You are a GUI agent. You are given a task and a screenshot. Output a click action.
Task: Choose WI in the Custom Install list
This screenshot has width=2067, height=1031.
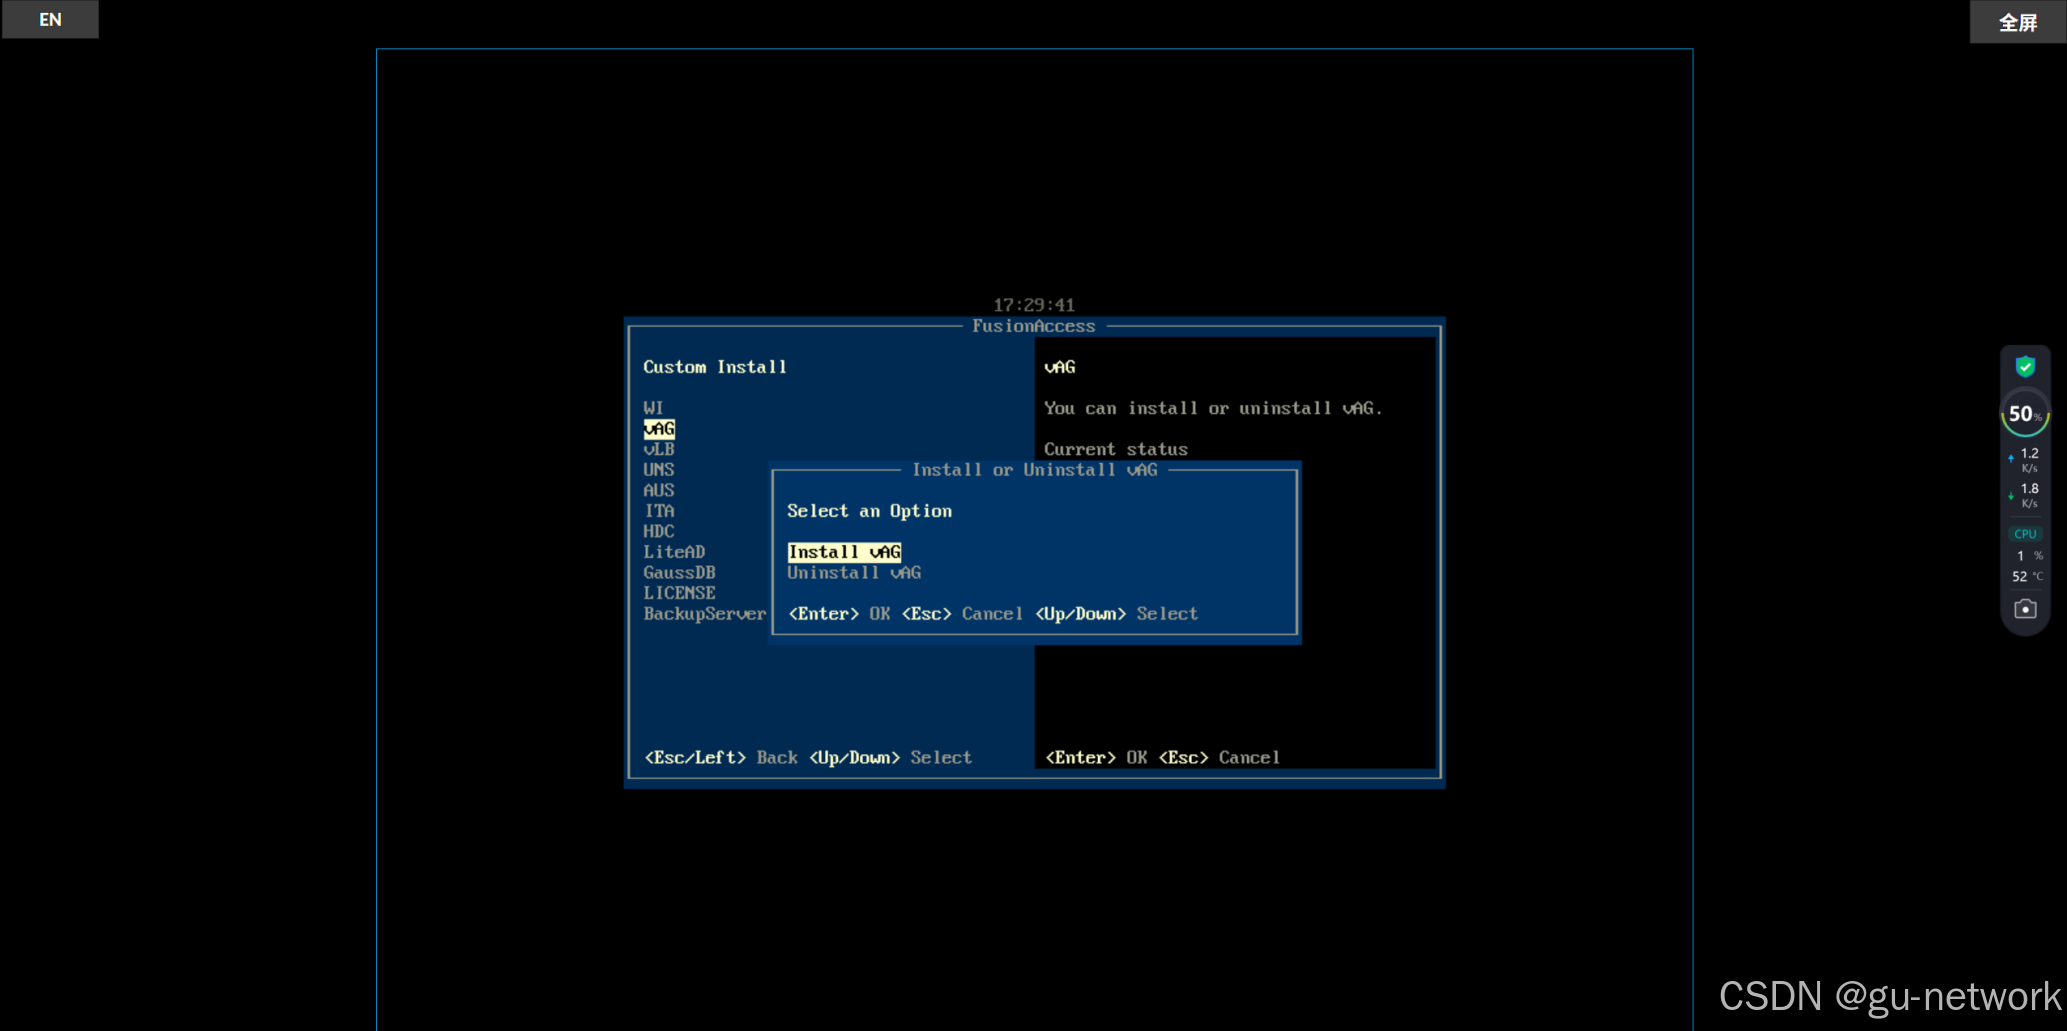653,408
